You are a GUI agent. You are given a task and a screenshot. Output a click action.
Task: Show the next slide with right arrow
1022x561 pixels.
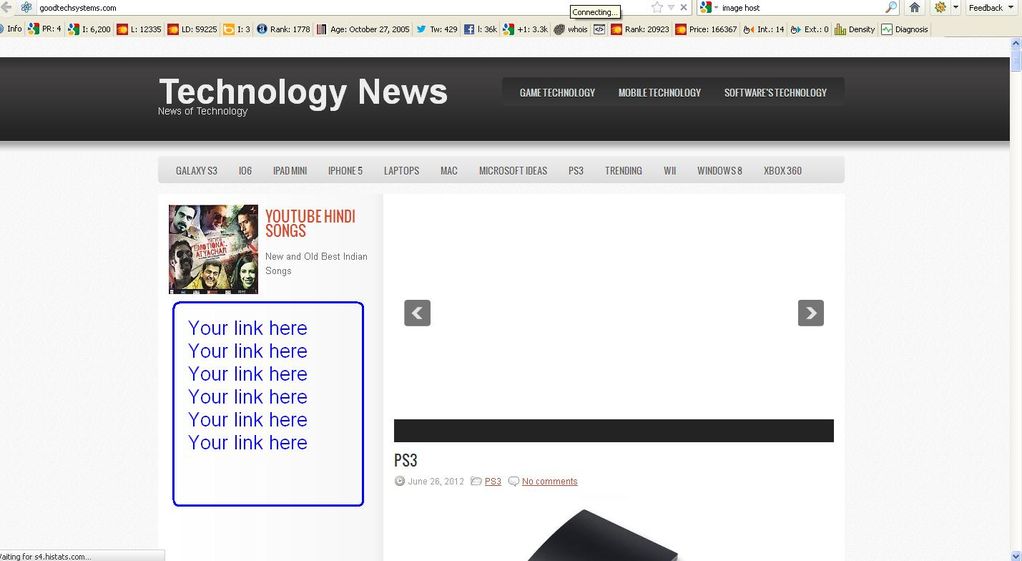(811, 313)
